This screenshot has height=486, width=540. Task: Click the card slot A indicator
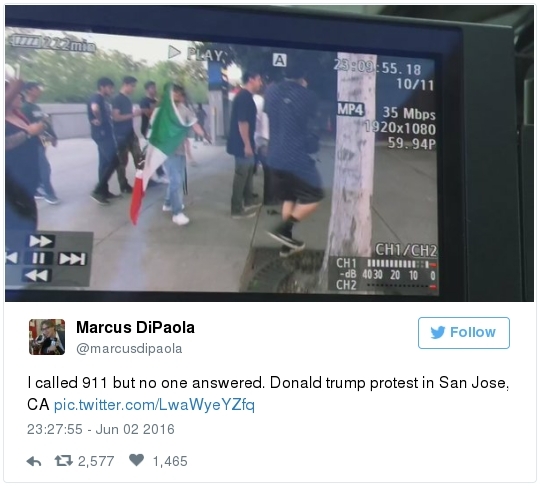coord(280,61)
